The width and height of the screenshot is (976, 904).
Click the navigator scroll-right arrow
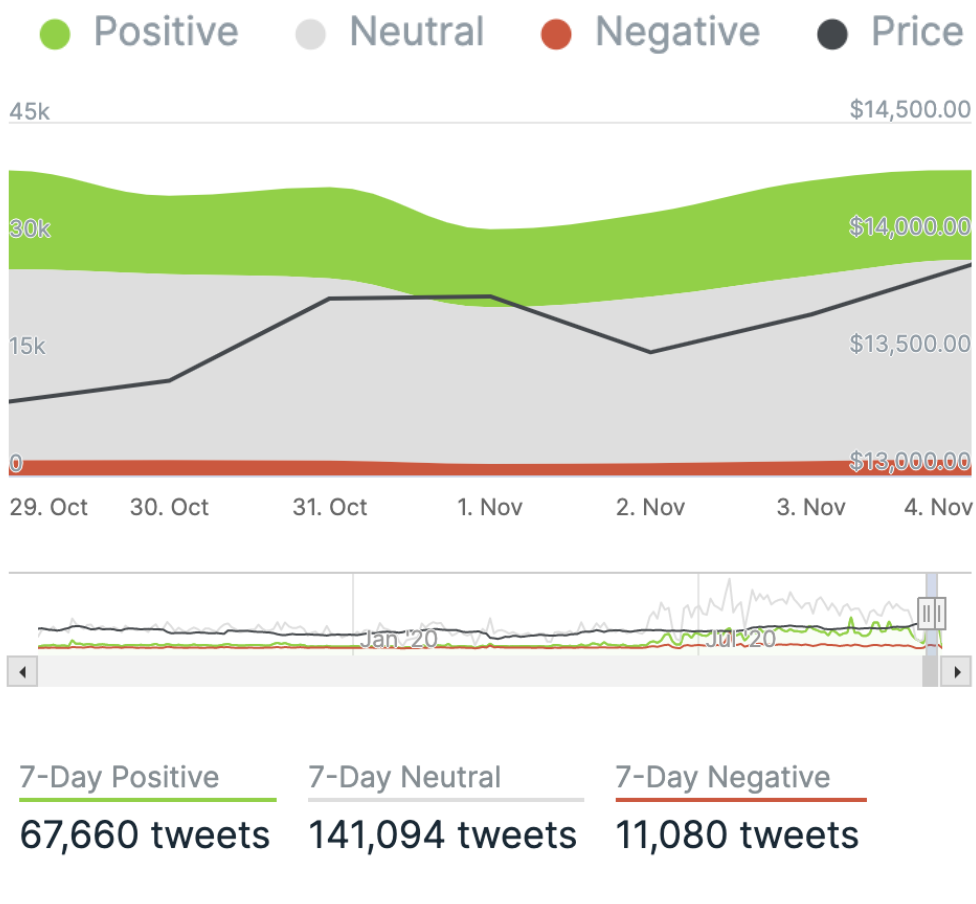point(958,672)
